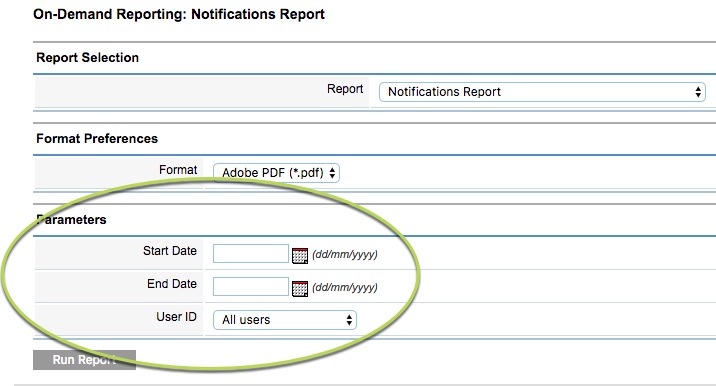
Task: Click the Start Date input field
Action: tap(251, 254)
